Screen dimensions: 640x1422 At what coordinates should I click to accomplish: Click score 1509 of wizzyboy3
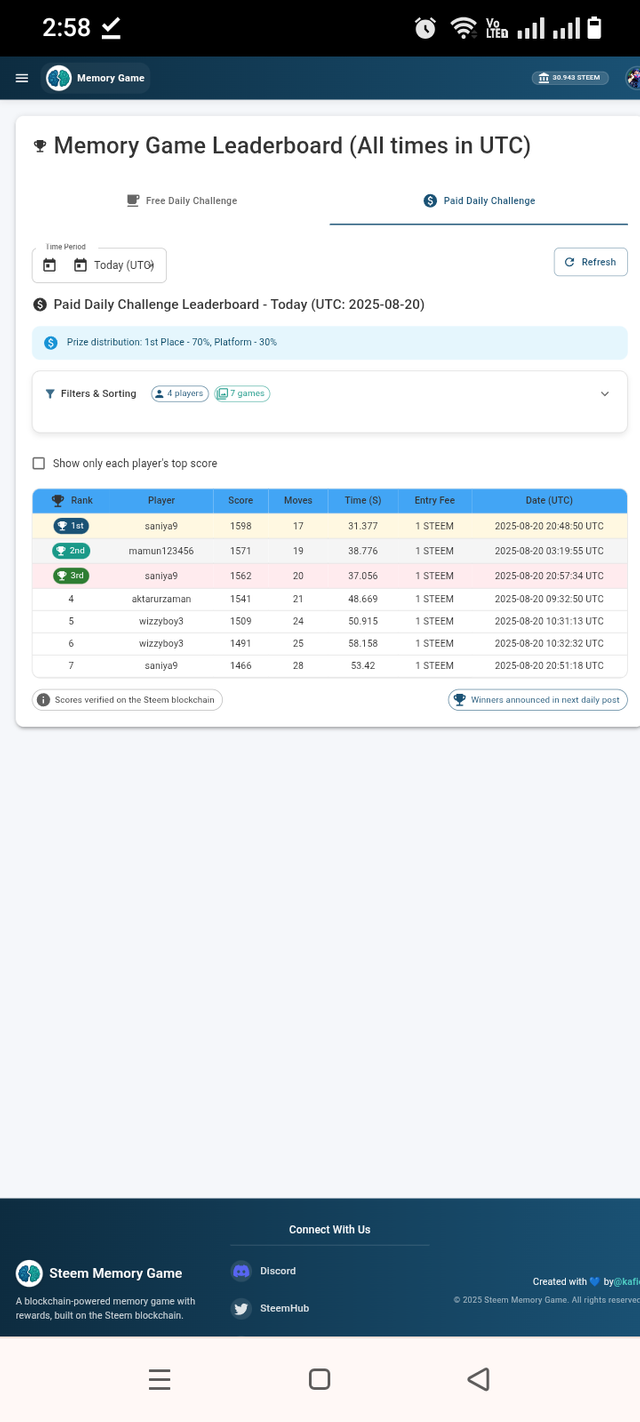(x=241, y=621)
